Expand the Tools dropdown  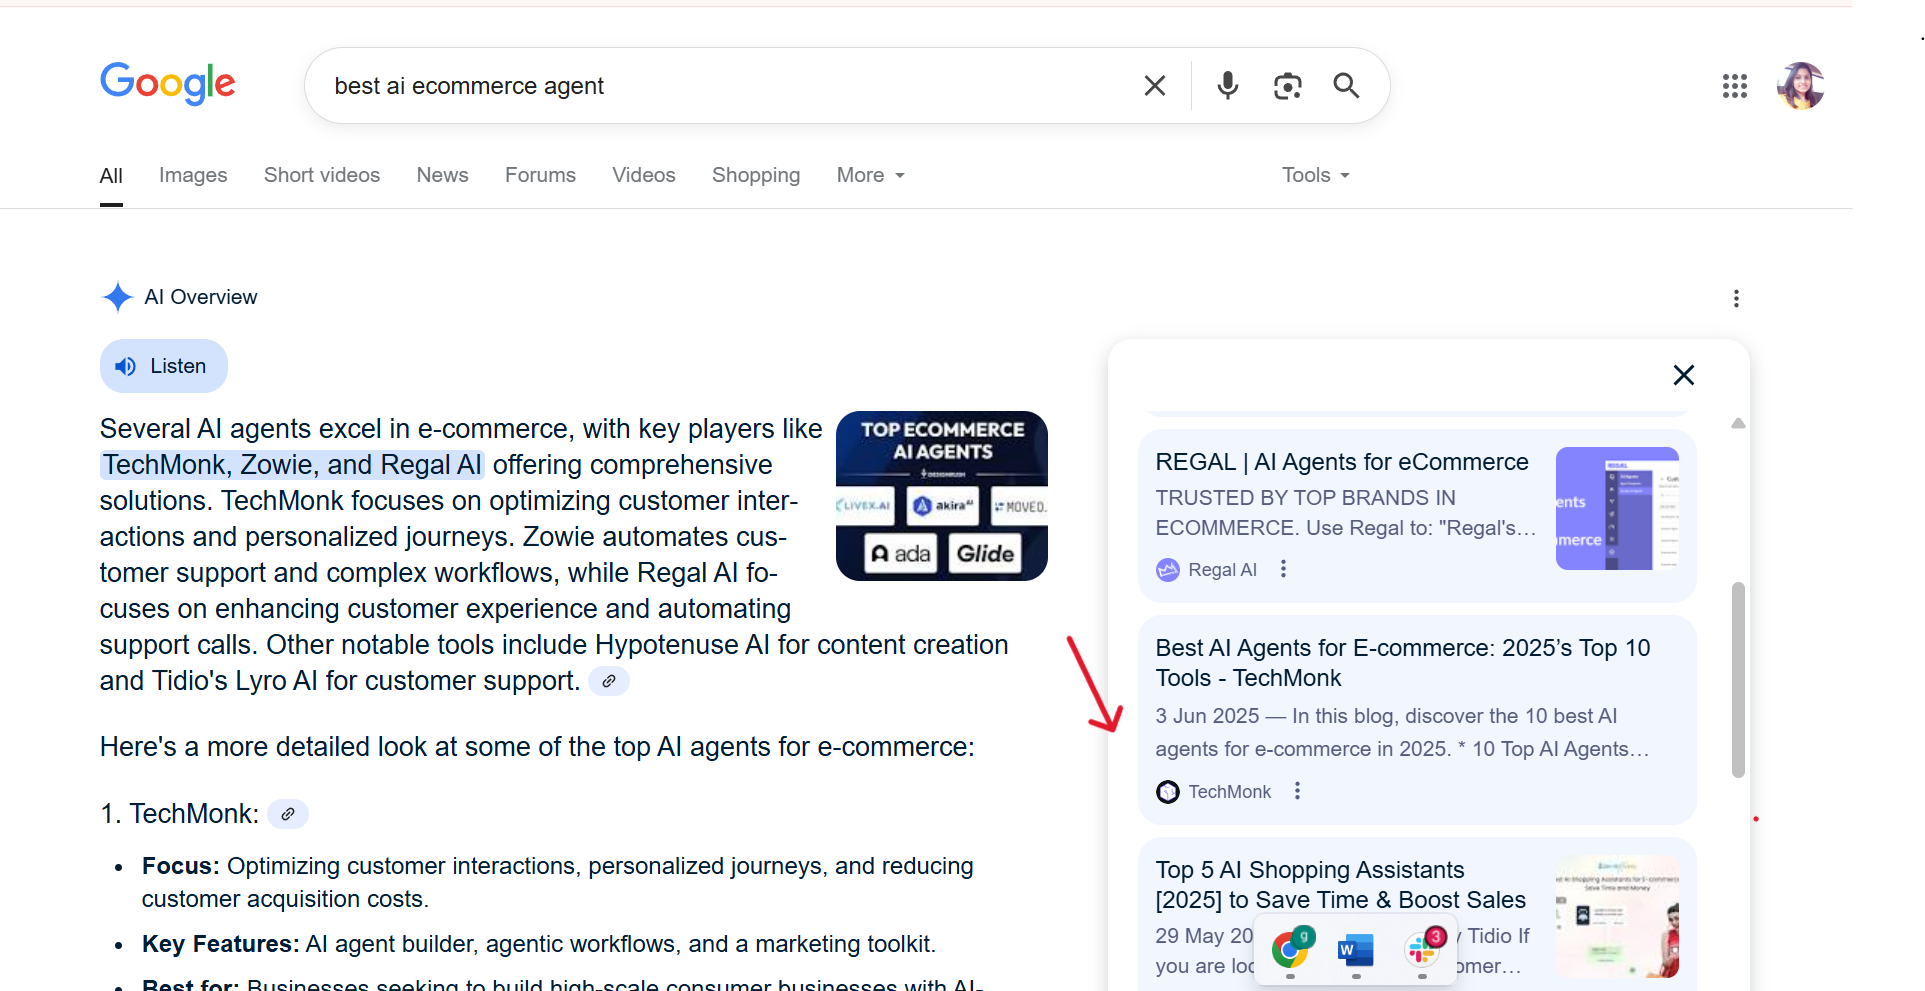(1315, 175)
